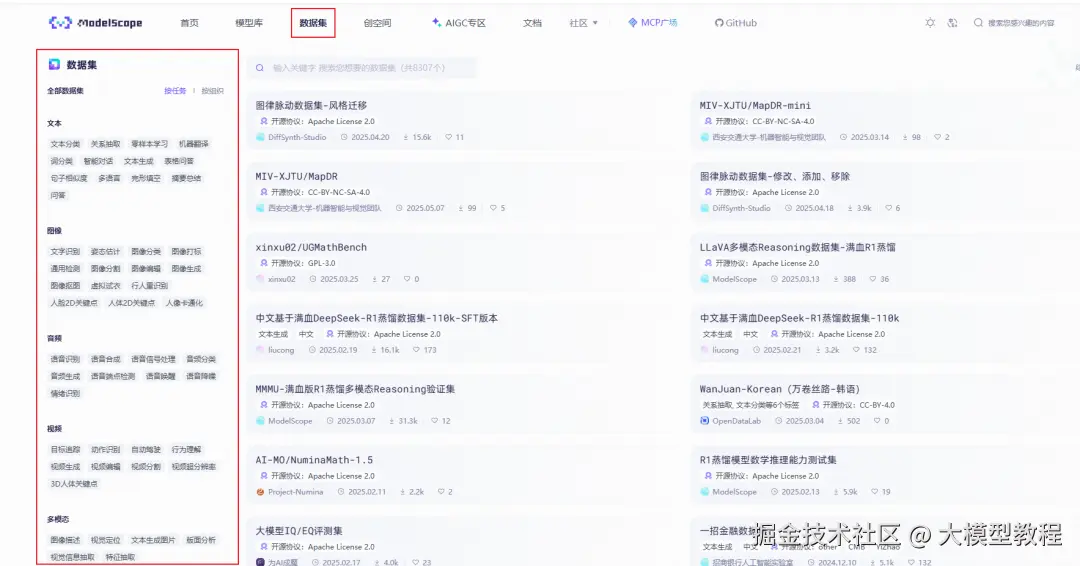This screenshot has height=566, width=1080.
Task: Click the 全部数据集 heading
Action: click(65, 91)
